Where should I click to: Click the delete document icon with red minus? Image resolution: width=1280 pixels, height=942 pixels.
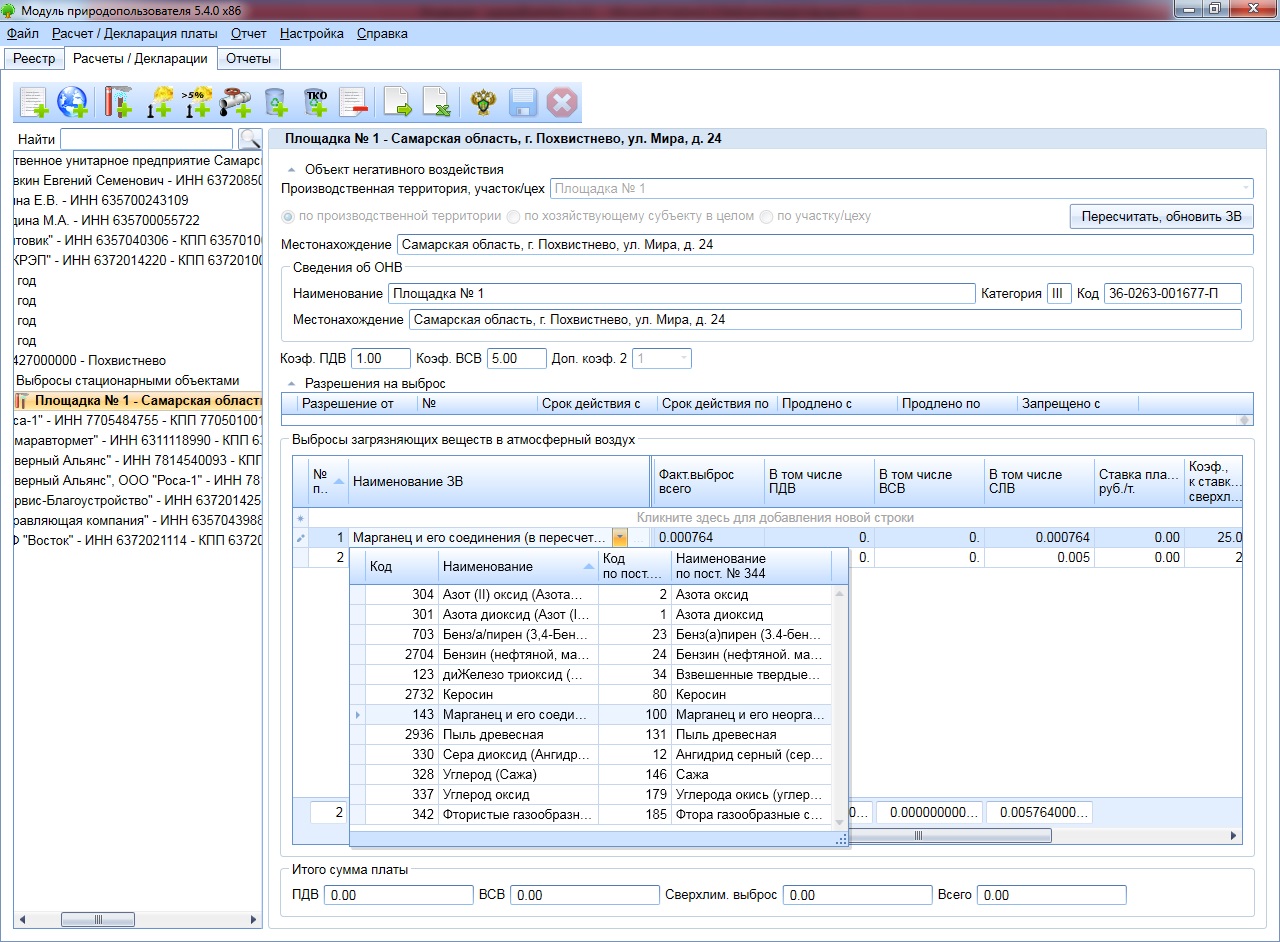tap(353, 102)
